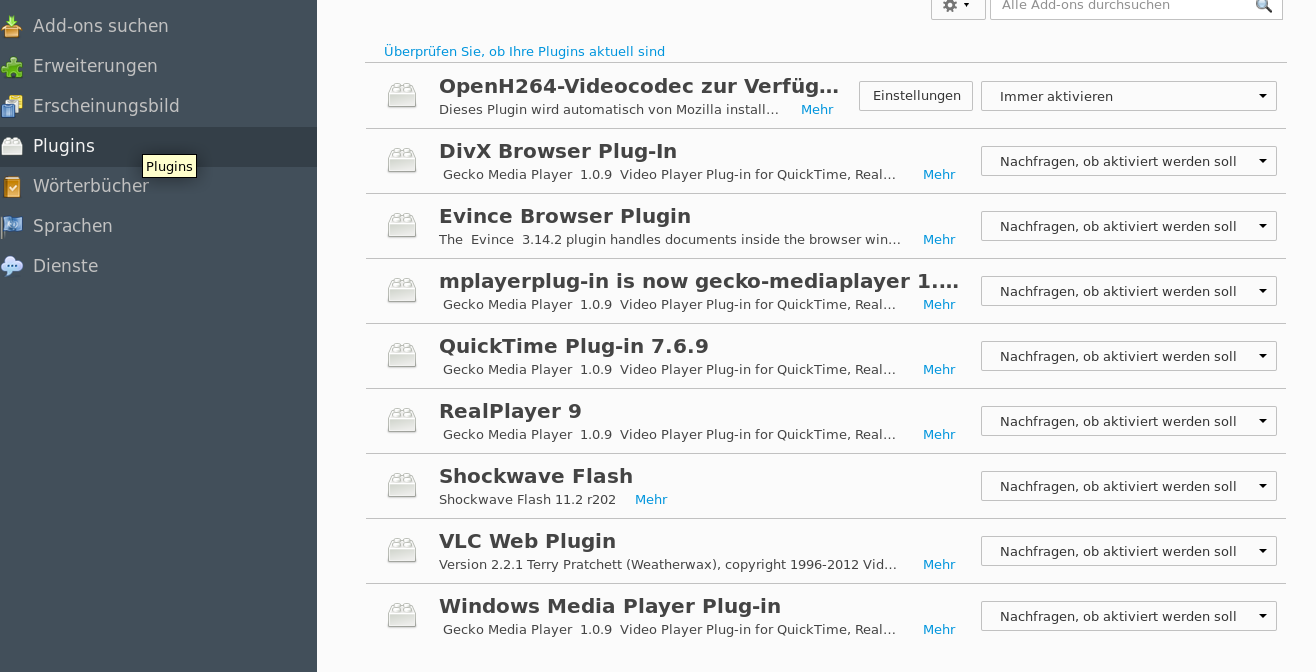Switch to the Dienste category
1316x672 pixels.
158,266
